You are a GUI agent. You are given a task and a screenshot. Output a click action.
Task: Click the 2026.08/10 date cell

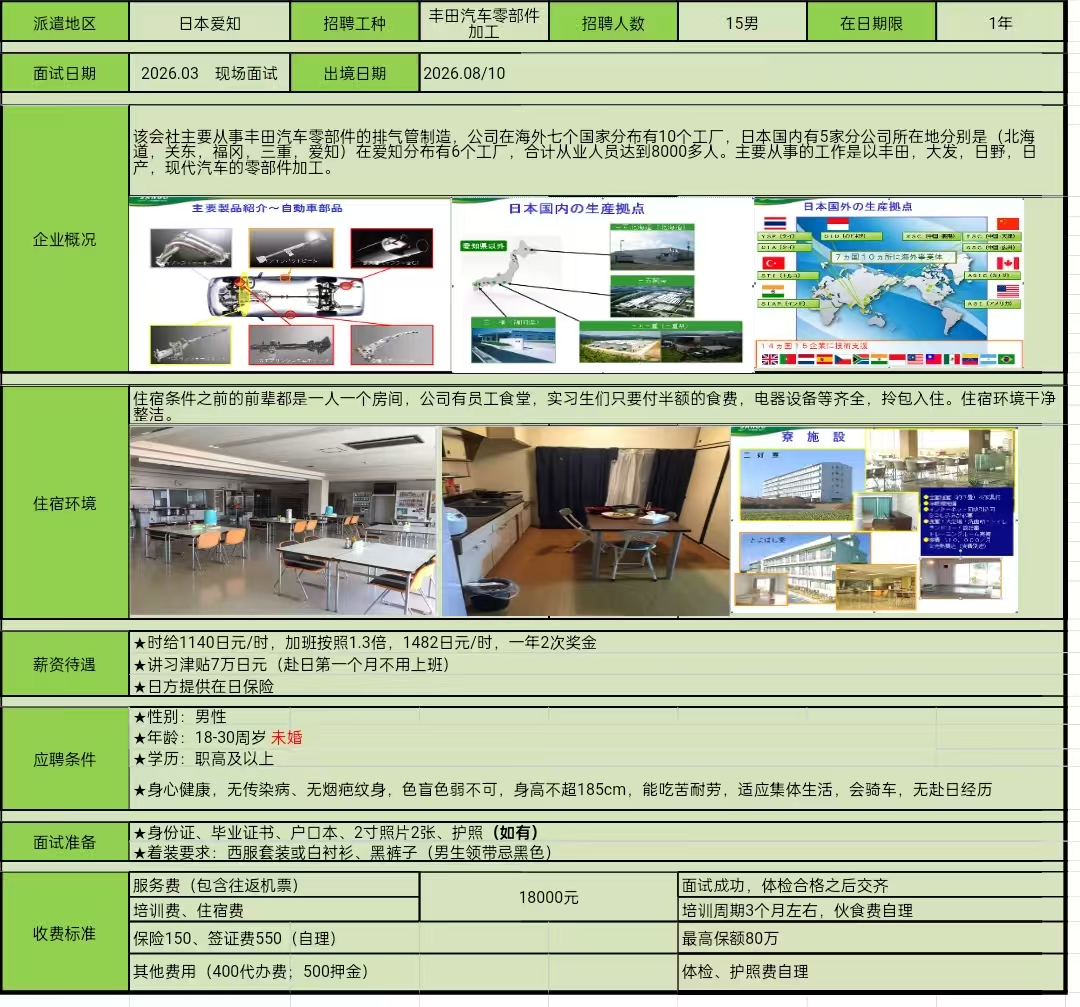pyautogui.click(x=742, y=73)
